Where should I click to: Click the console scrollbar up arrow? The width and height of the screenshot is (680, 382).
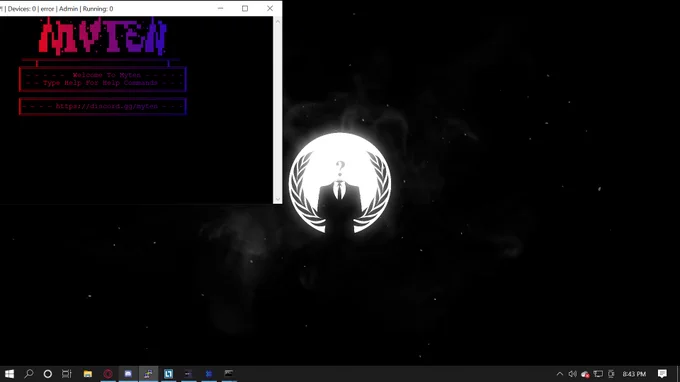[278, 21]
